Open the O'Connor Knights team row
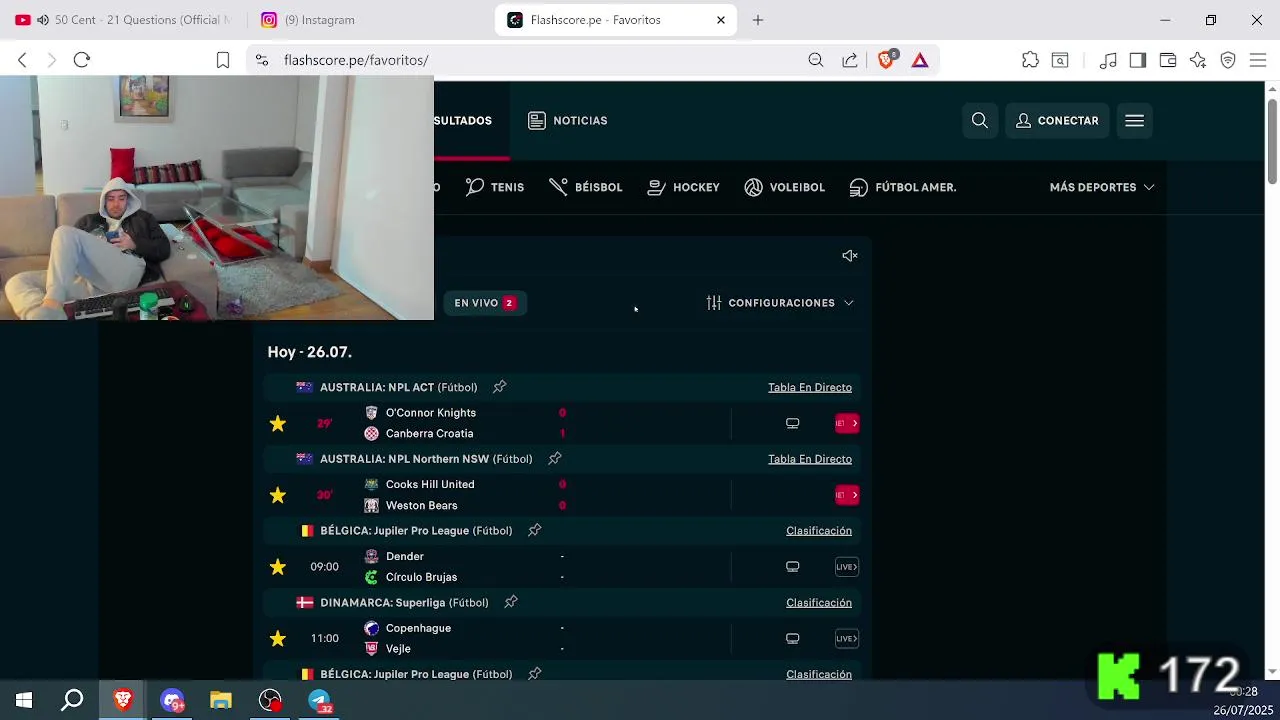The width and height of the screenshot is (1280, 720). (x=431, y=413)
